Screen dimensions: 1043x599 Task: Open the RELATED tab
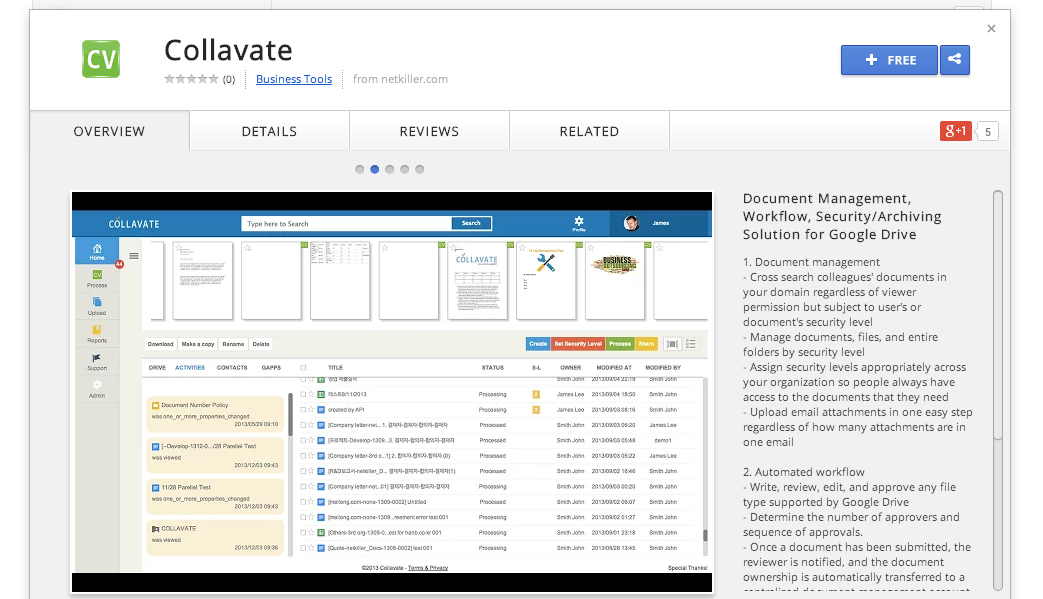coord(589,132)
